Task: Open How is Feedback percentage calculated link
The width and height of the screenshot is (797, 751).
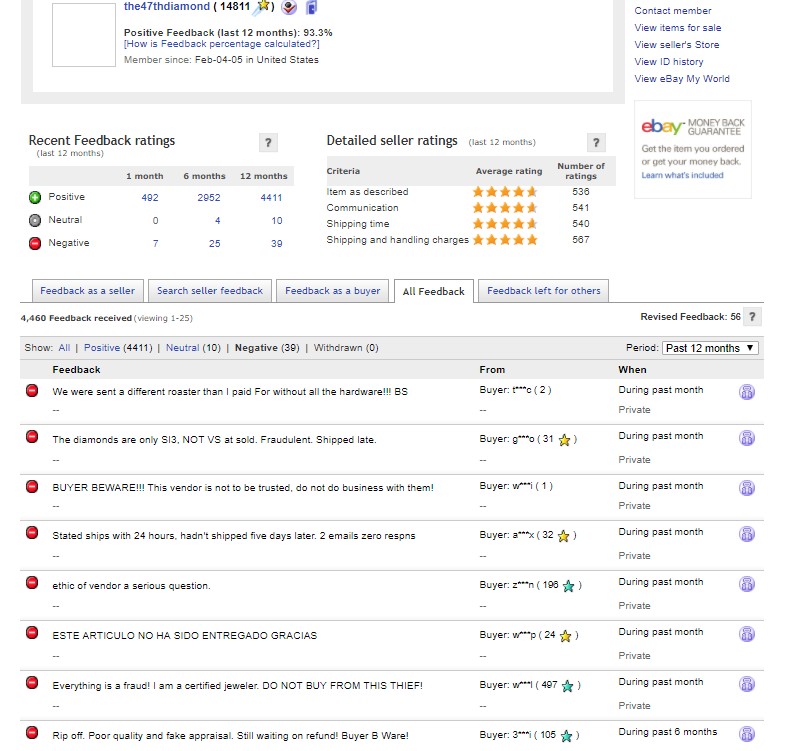Action: click(x=222, y=44)
